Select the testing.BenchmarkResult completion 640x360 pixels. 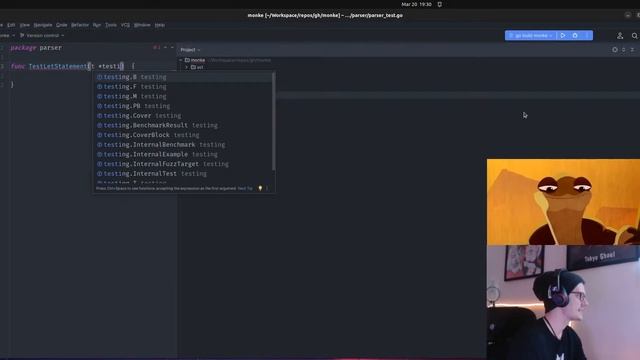[183, 125]
